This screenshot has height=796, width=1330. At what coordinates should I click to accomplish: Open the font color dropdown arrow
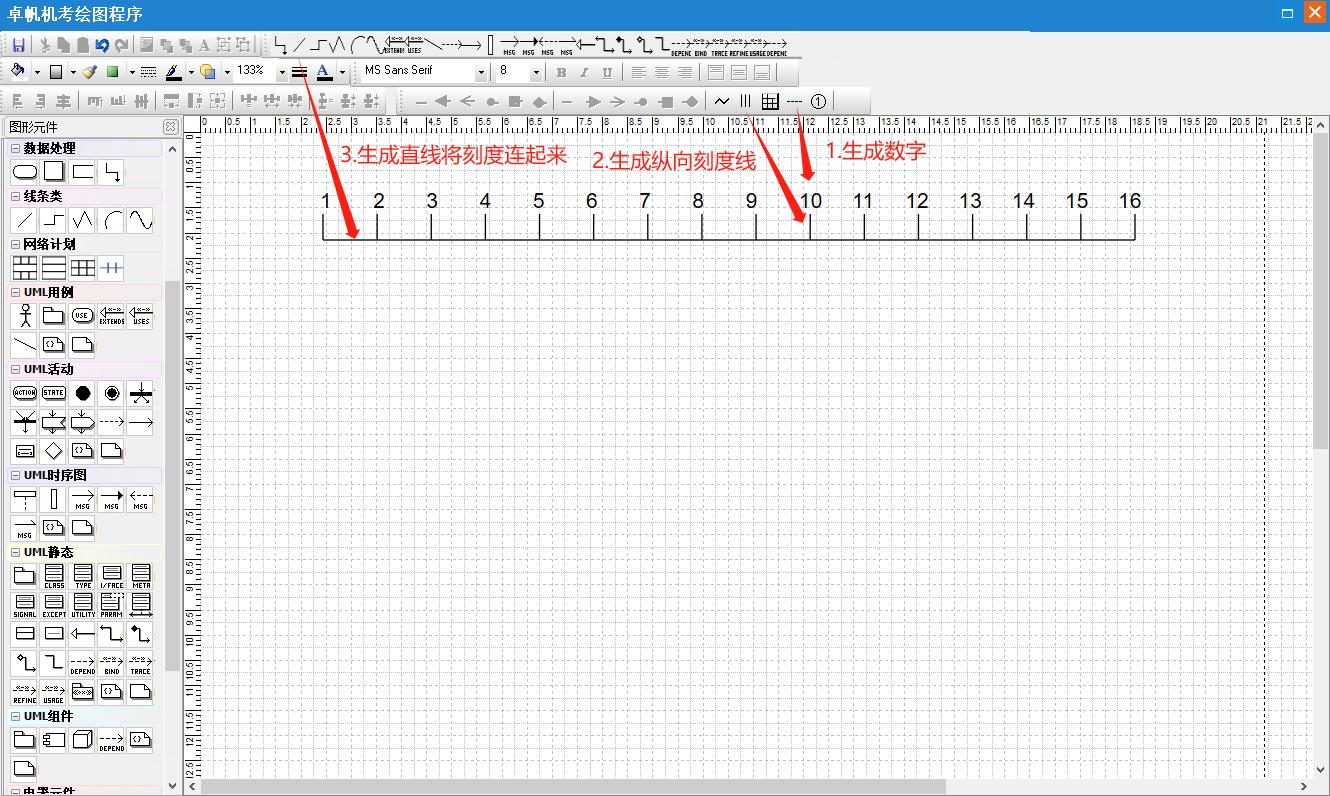(342, 72)
